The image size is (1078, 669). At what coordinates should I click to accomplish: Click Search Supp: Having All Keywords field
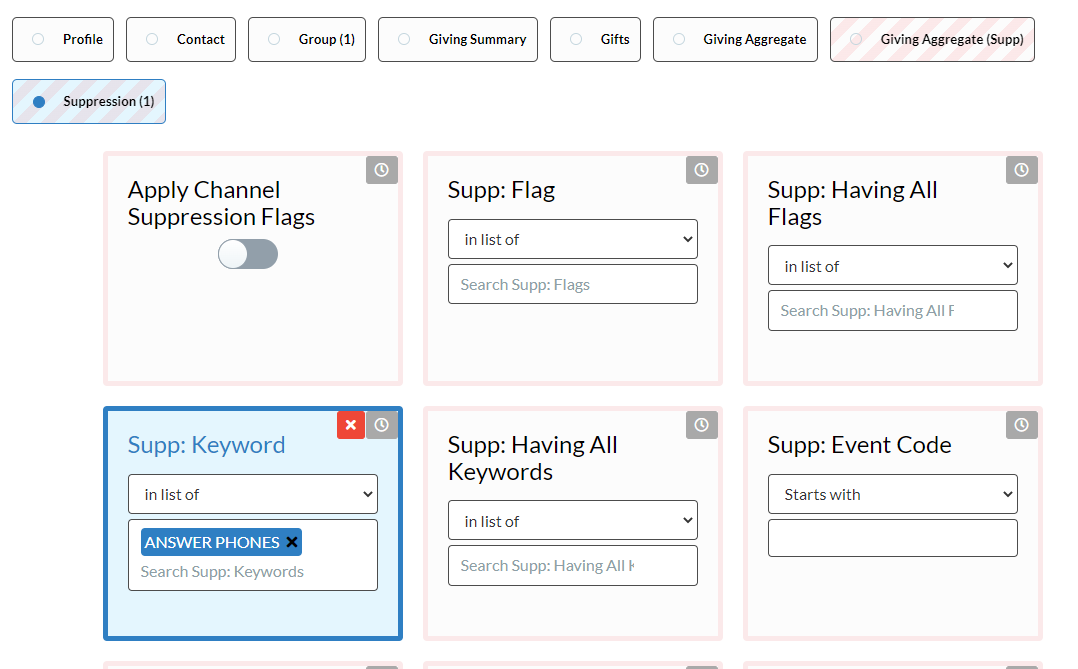573,566
